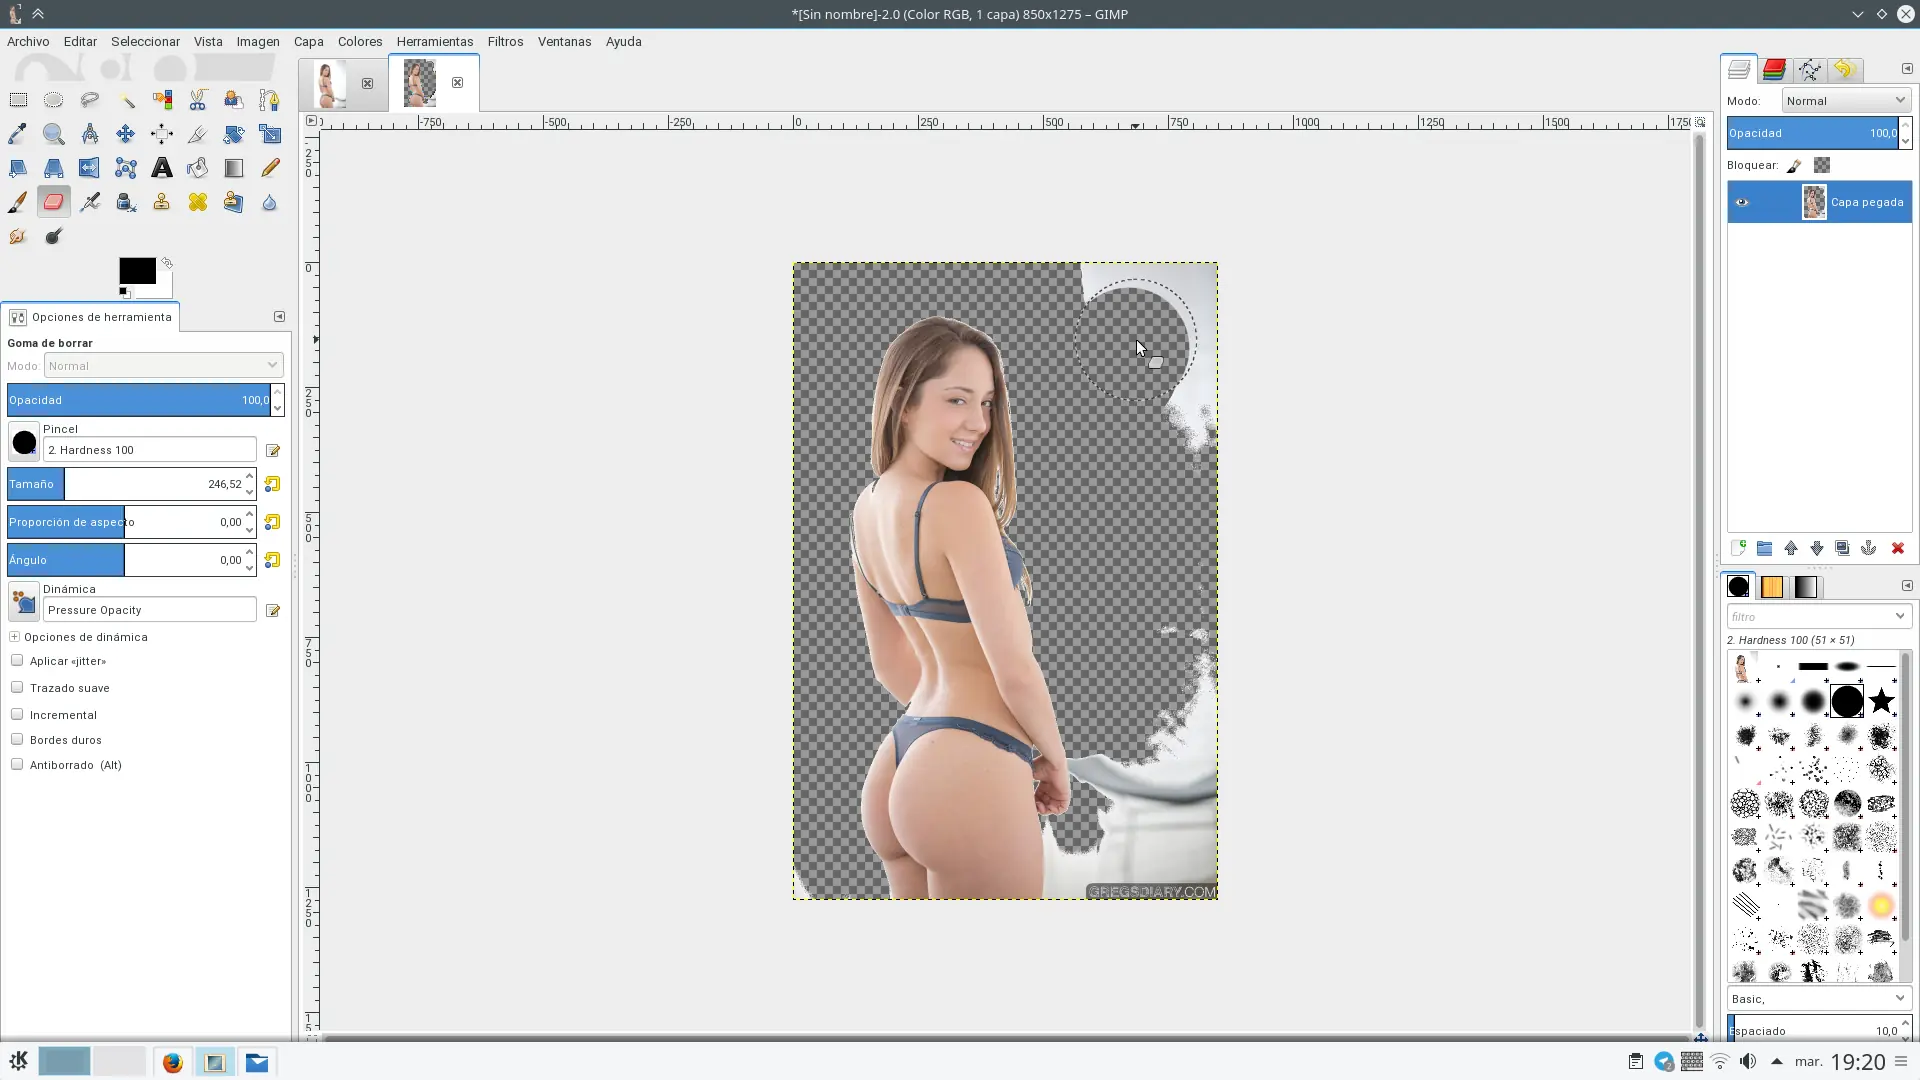The image size is (1920, 1080).
Task: Select the Zoom magnifier tool
Action: pyautogui.click(x=54, y=134)
